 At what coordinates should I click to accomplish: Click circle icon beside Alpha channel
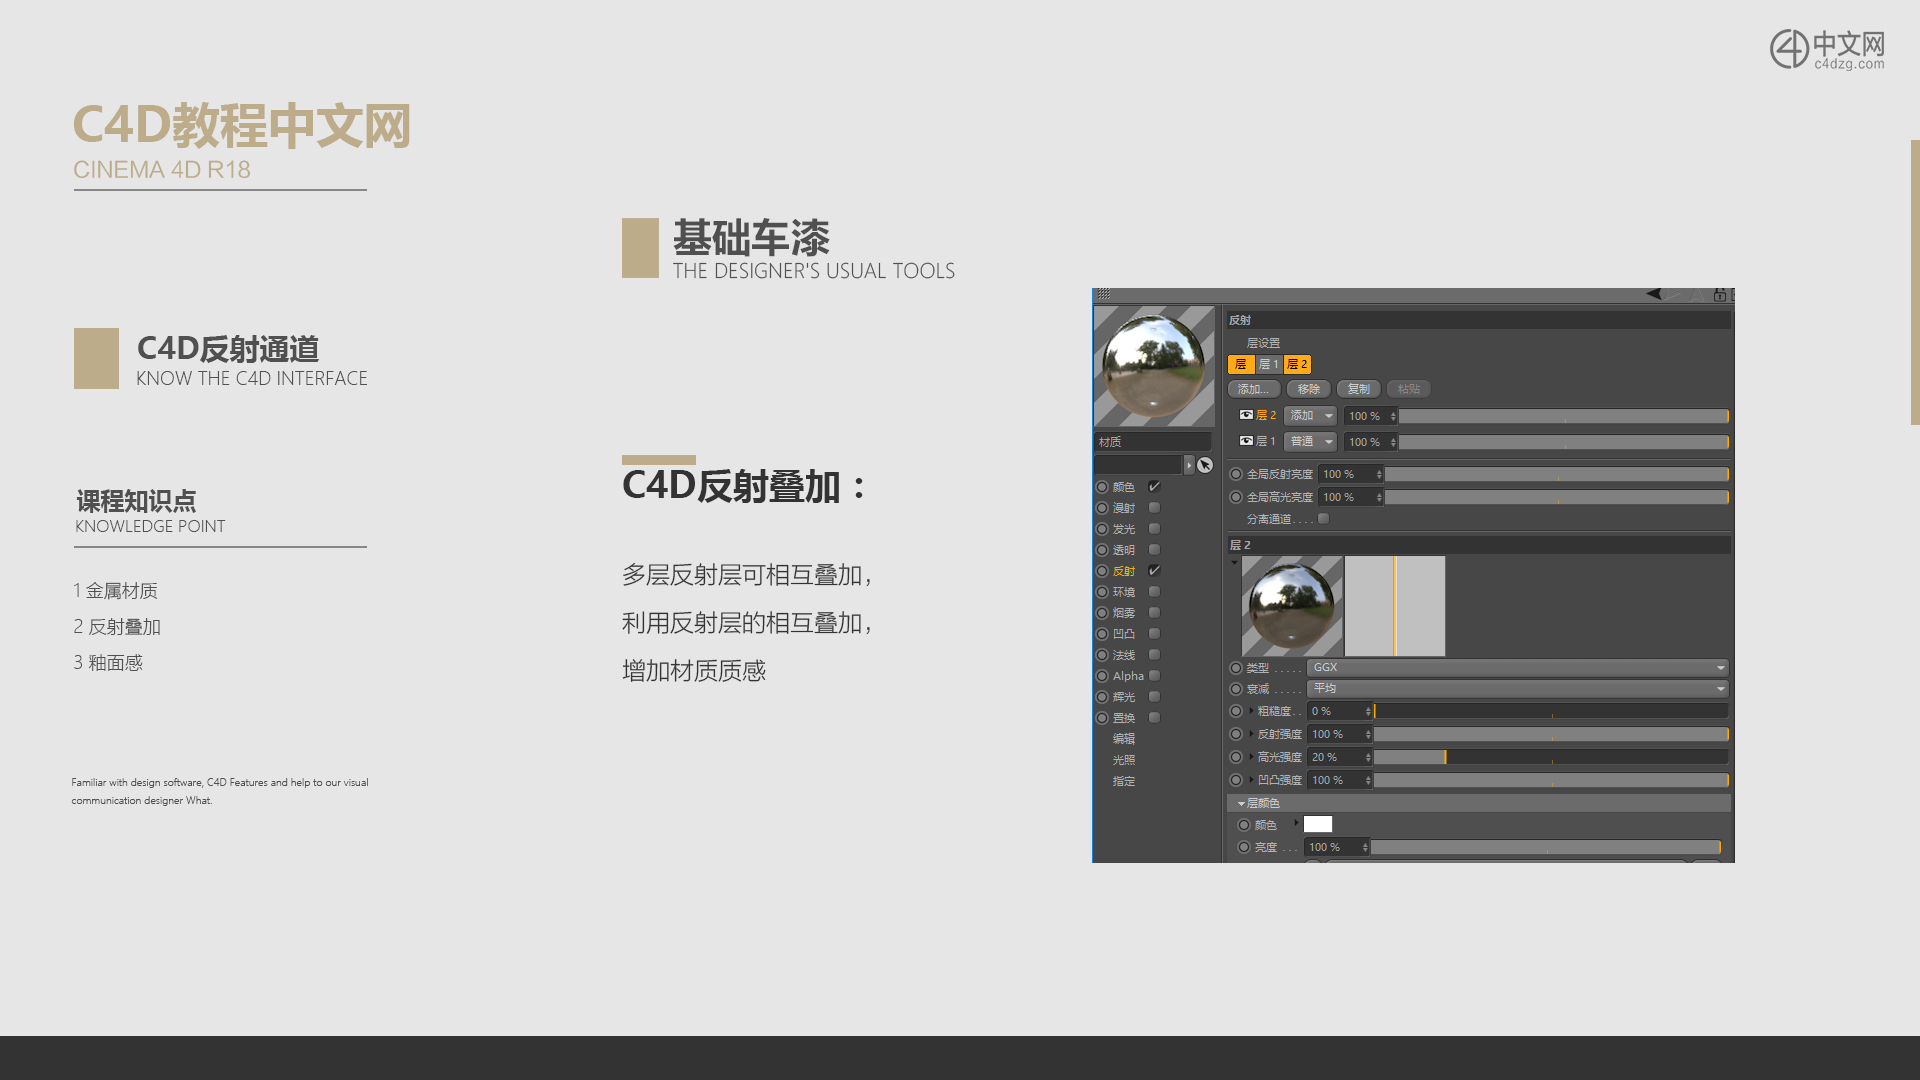coord(1102,676)
